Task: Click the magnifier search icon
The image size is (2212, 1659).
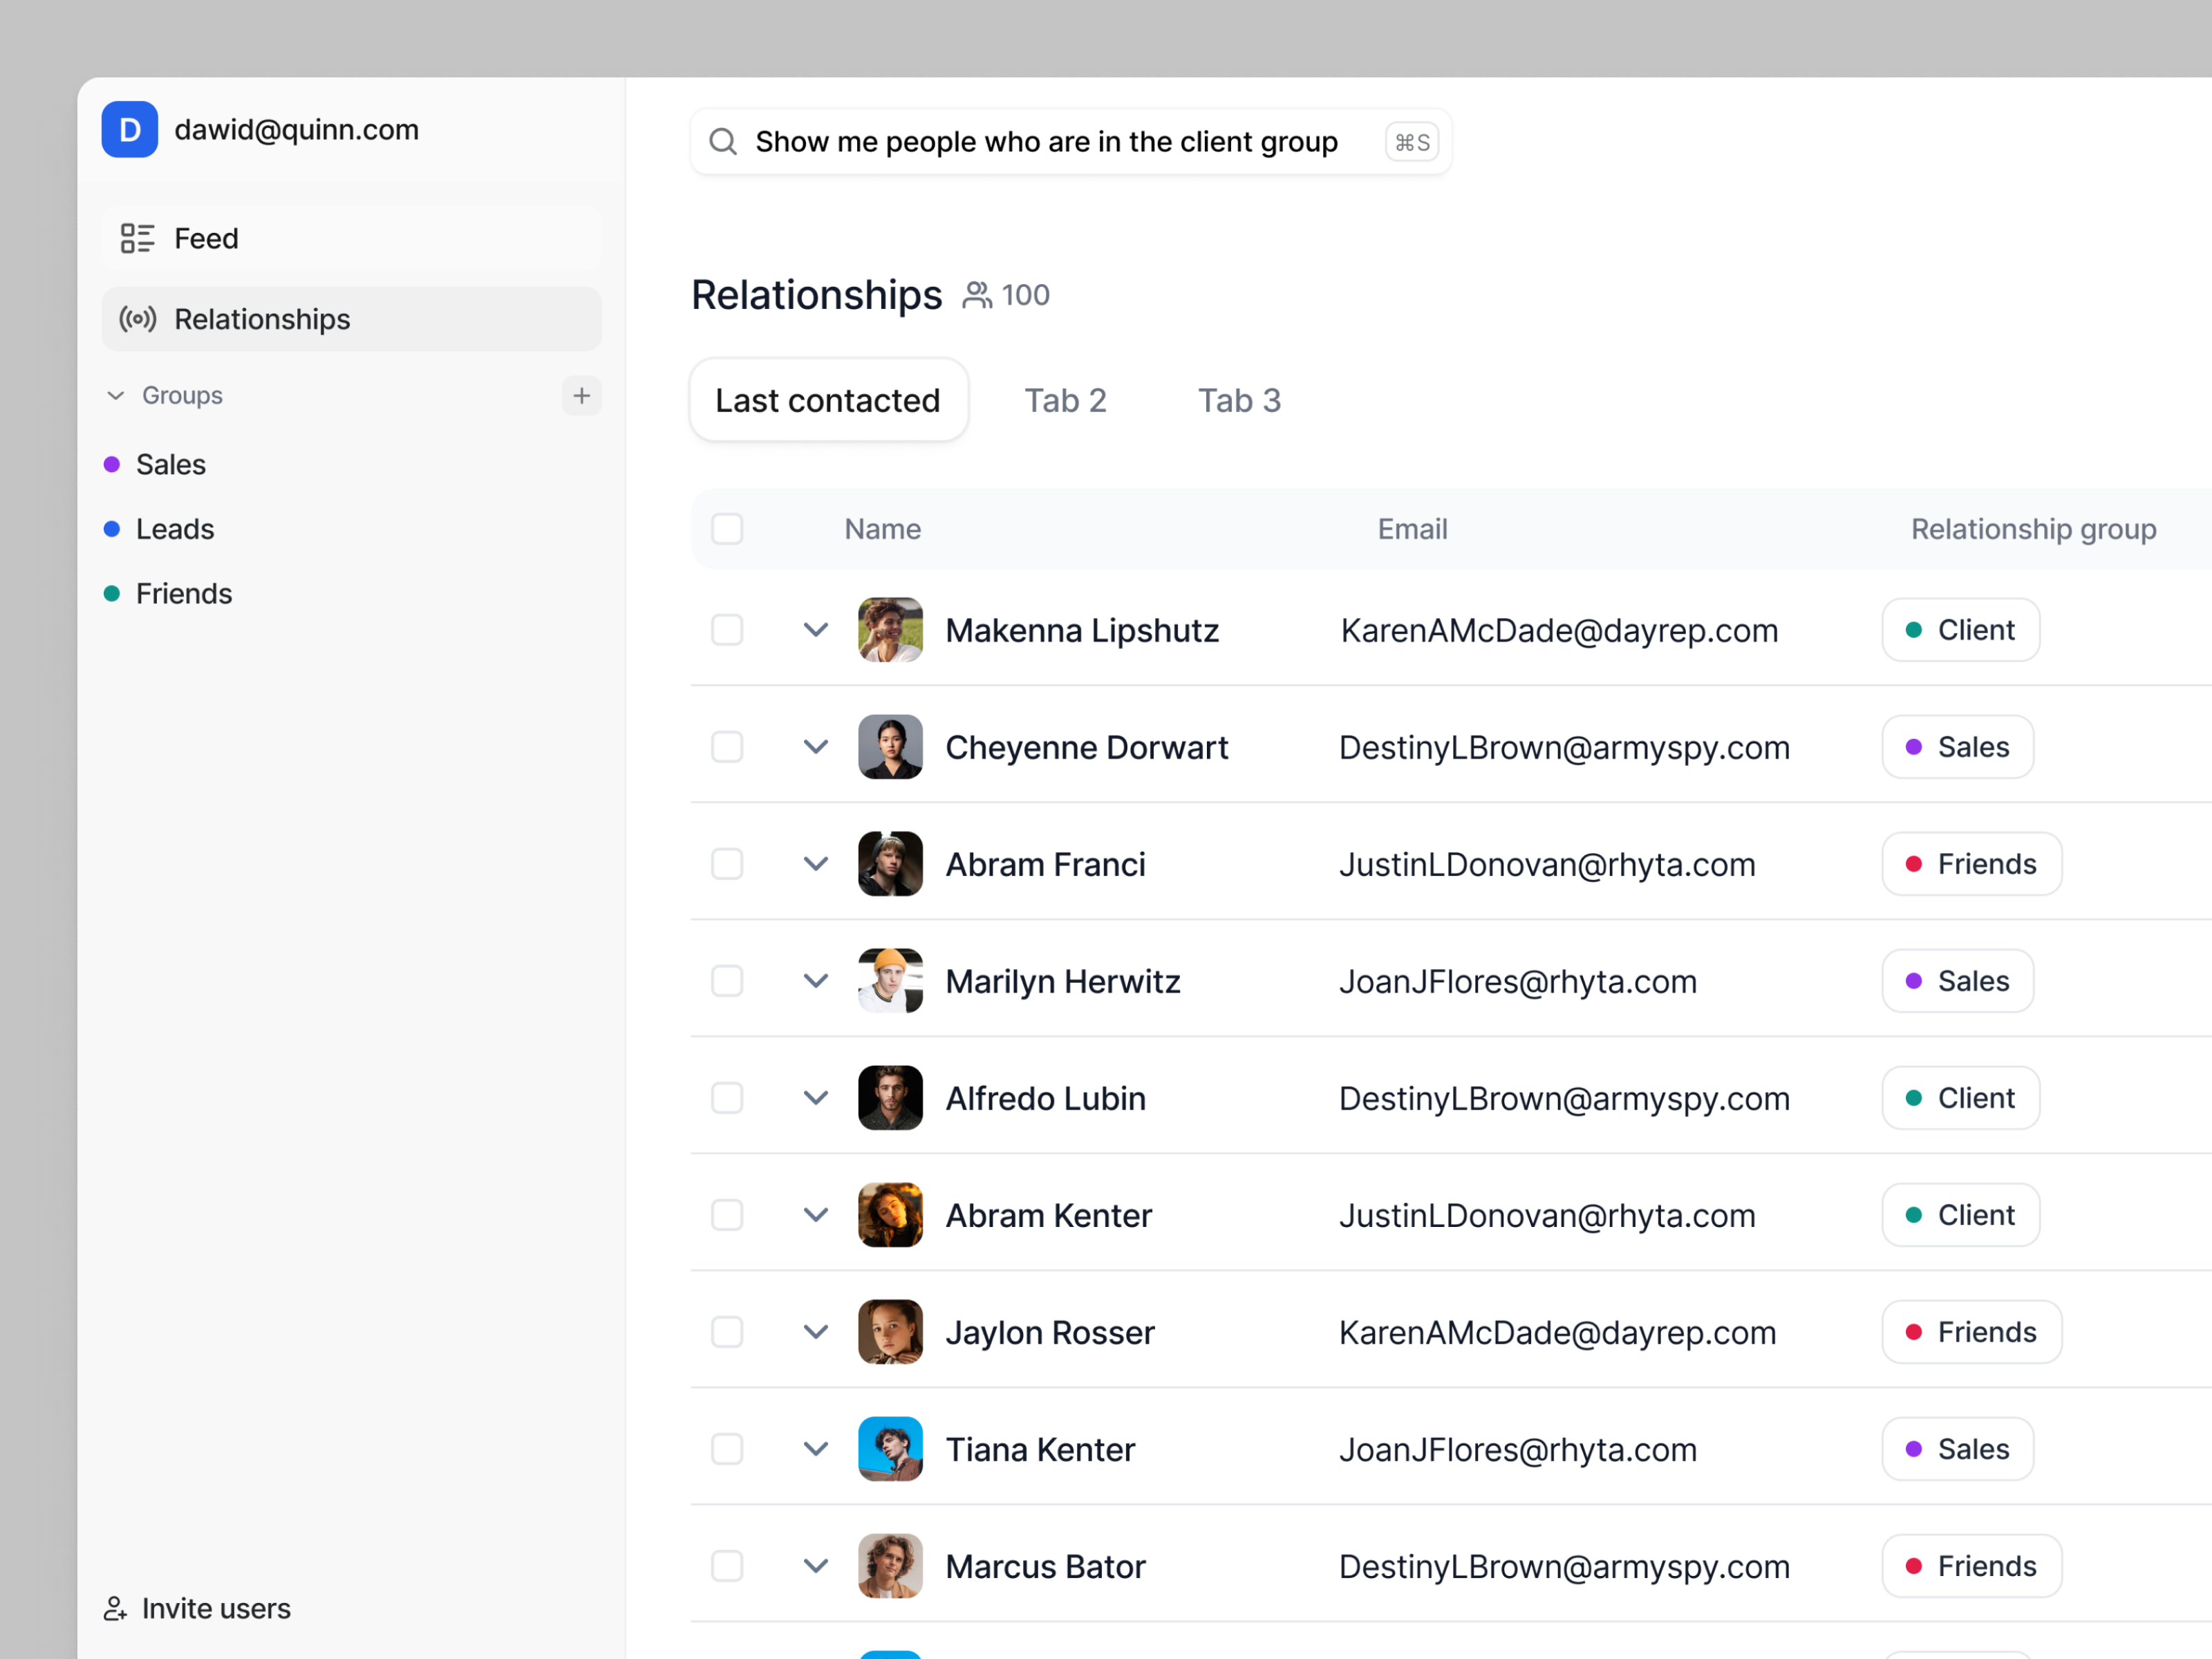Action: [723, 142]
